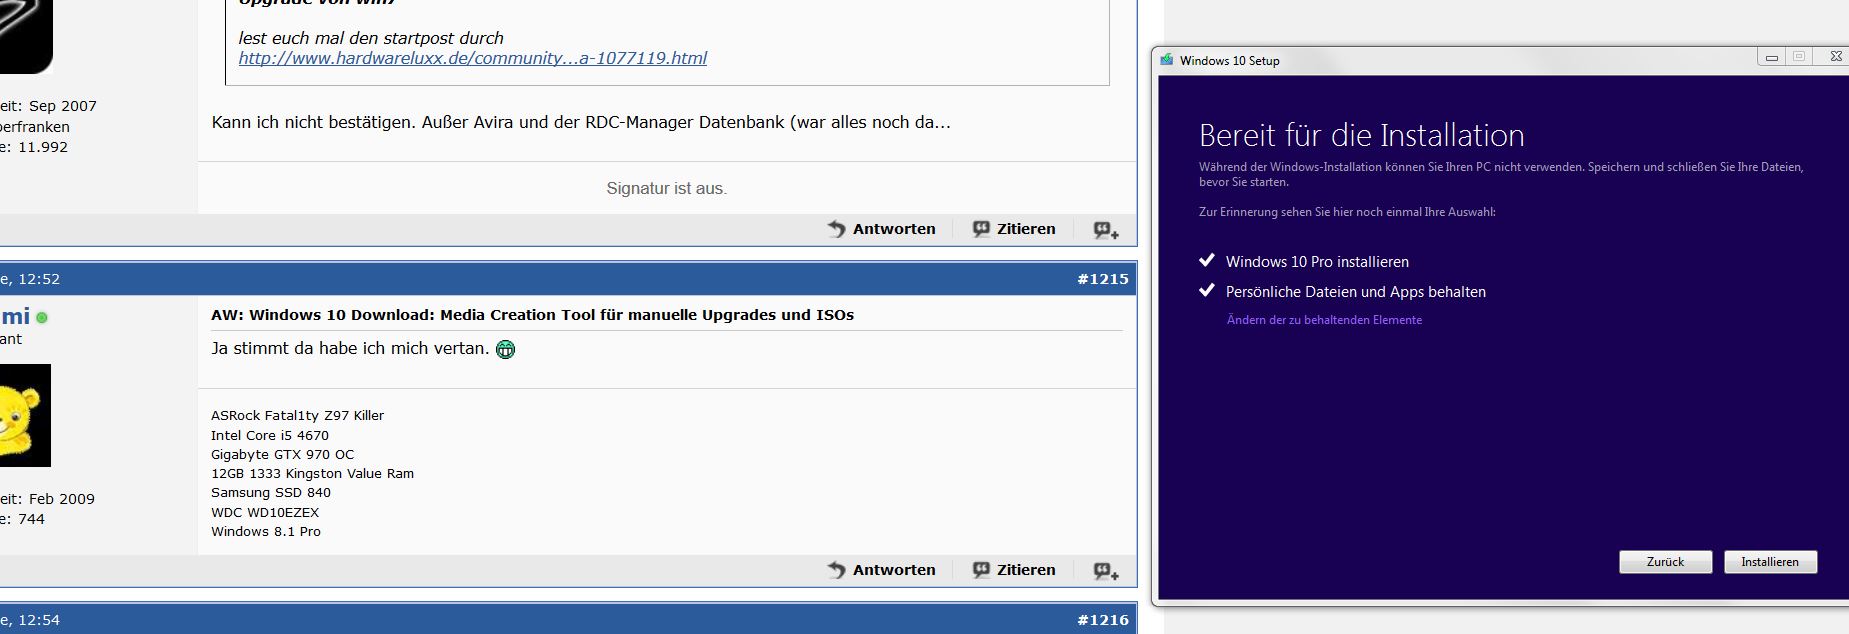
Task: Click the black avatar image at the top
Action: point(26,36)
